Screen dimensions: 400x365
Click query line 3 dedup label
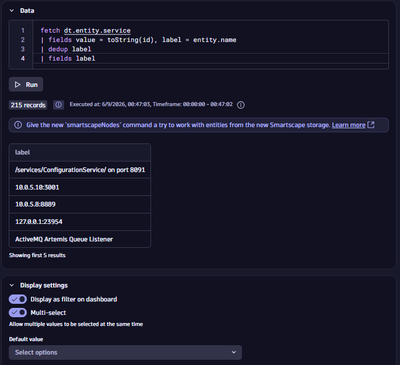tap(66, 49)
